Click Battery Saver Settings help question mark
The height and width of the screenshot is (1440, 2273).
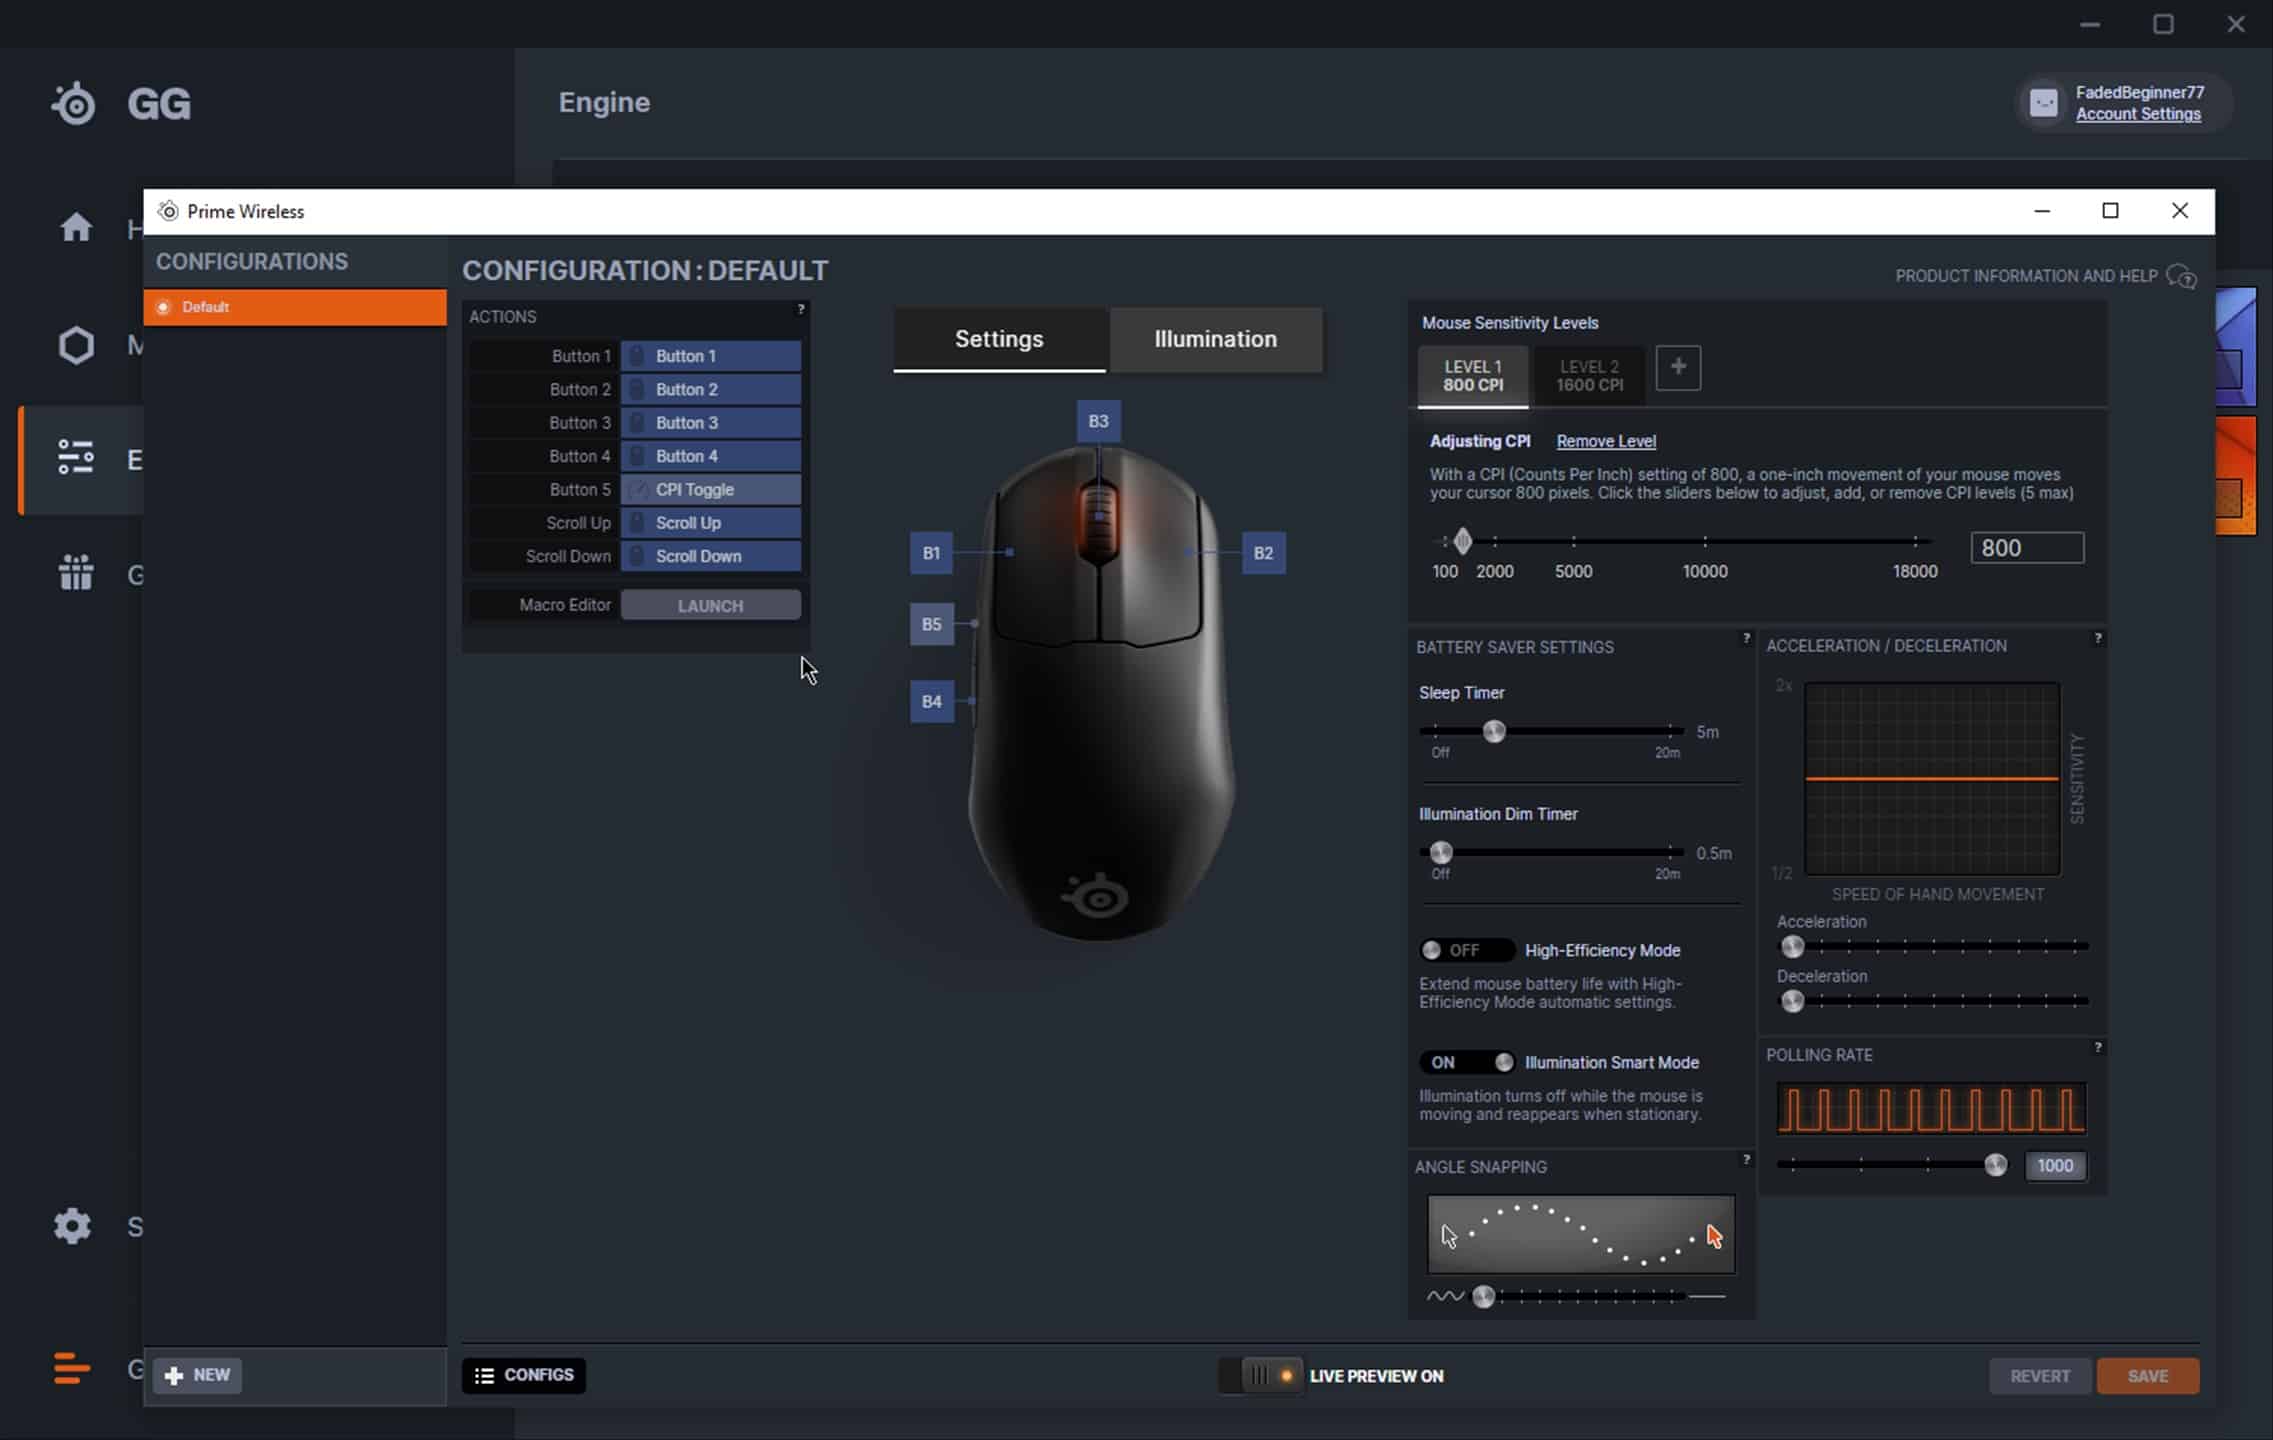click(1746, 638)
